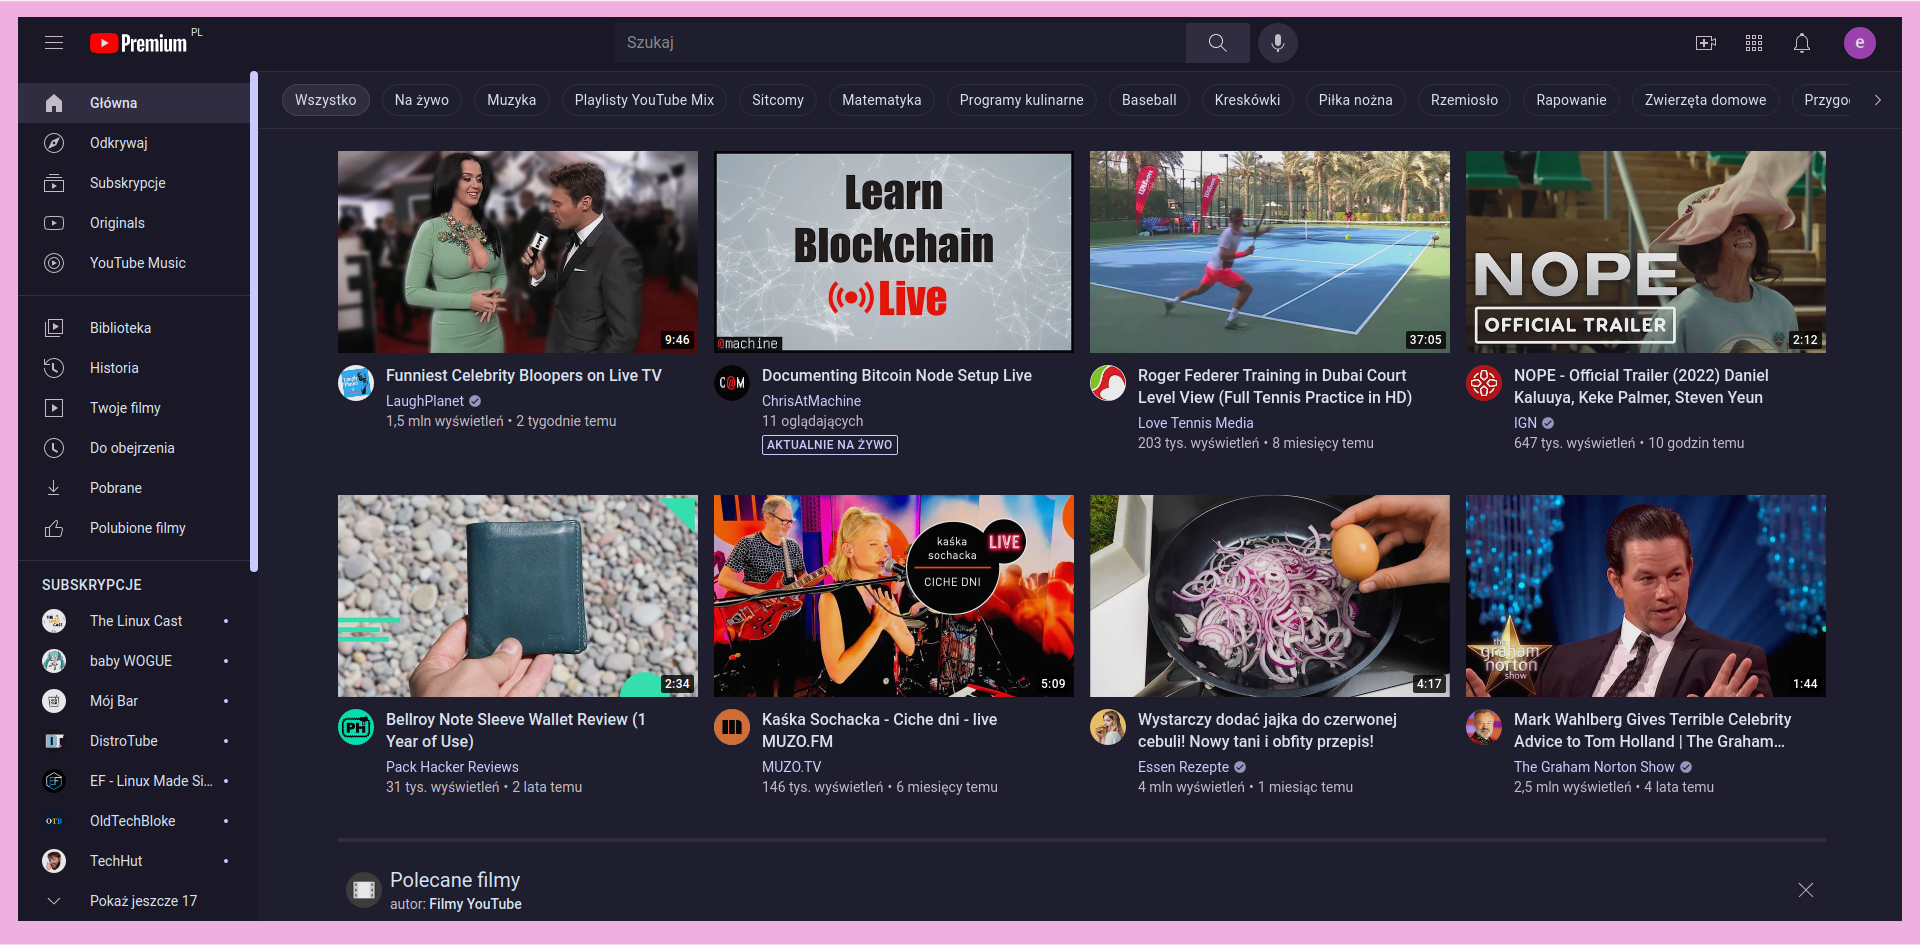Open Bellroy Note Sleeve Wallet Review title
The image size is (1920, 945).
pyautogui.click(x=515, y=730)
